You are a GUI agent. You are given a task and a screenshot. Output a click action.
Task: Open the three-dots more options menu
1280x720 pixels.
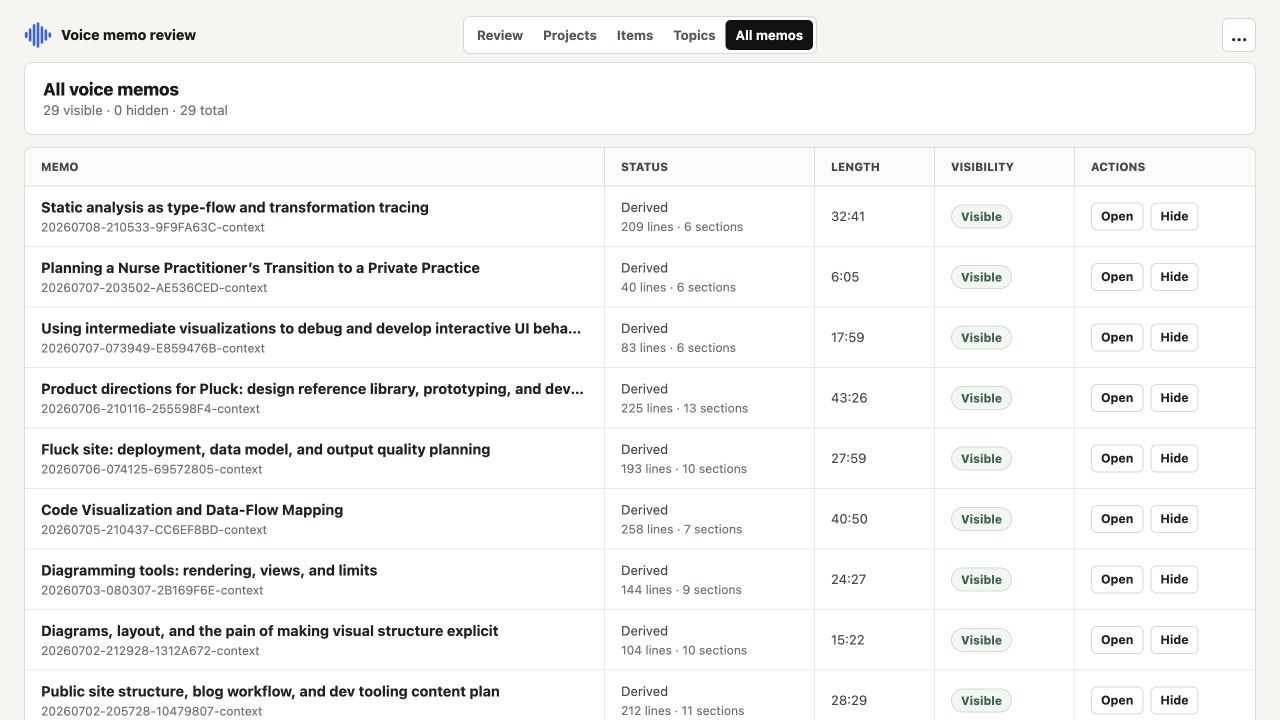click(x=1239, y=35)
